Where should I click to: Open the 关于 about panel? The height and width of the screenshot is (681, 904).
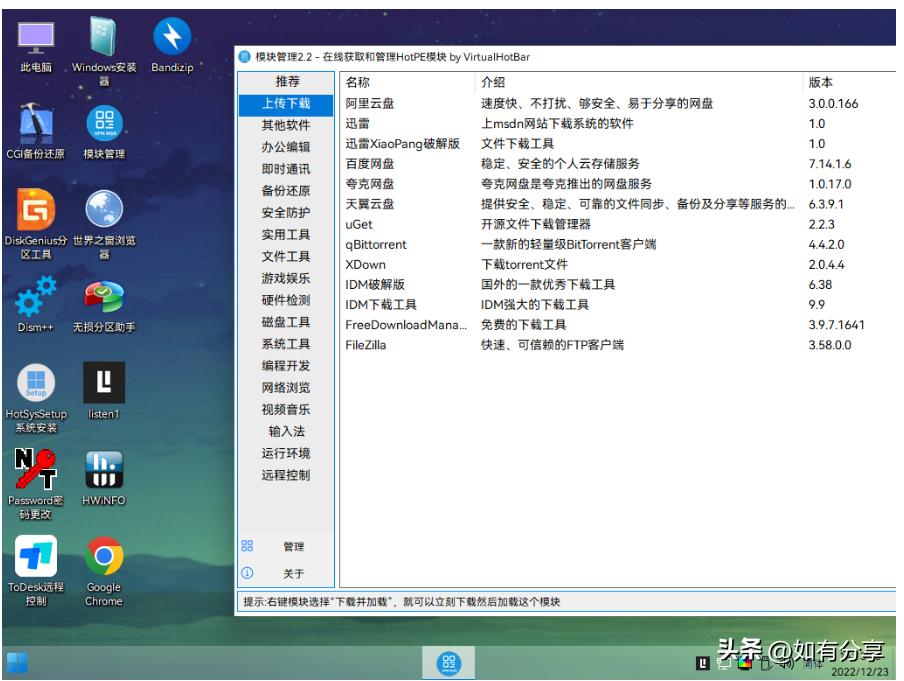[290, 575]
